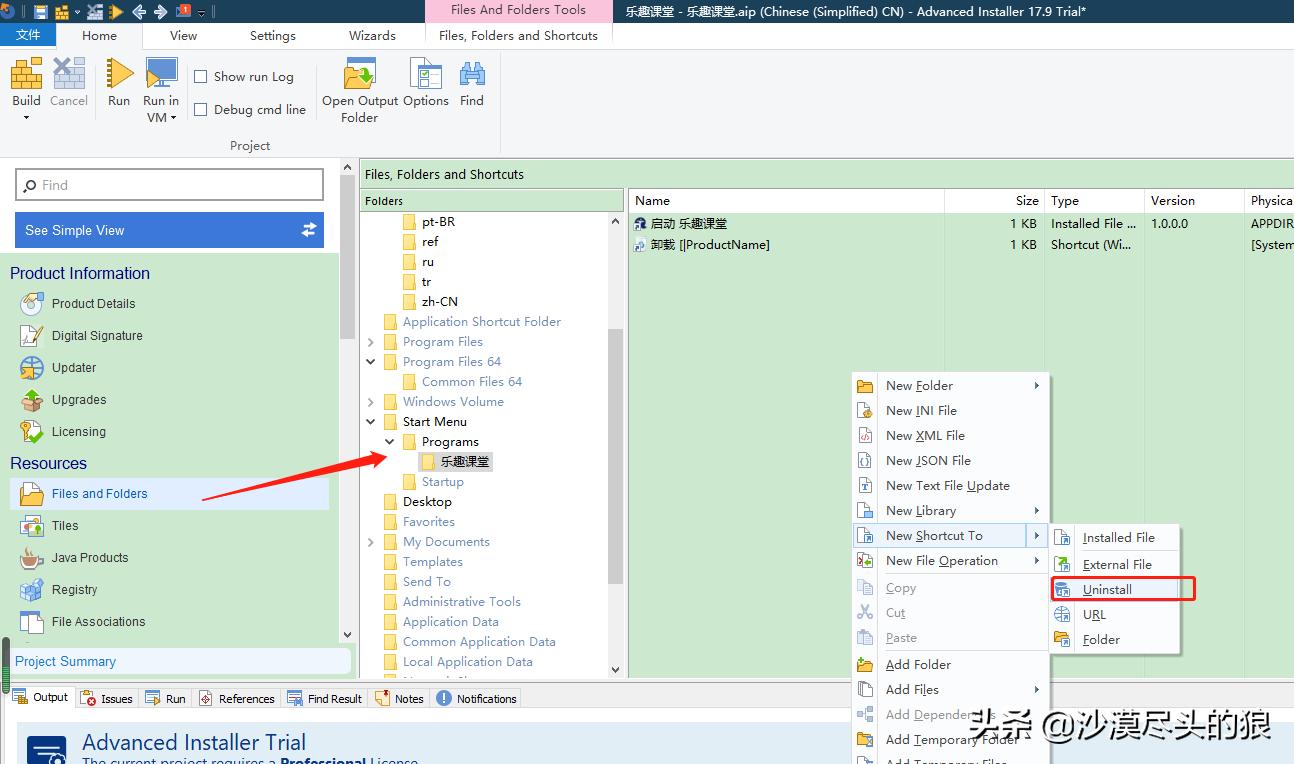The width and height of the screenshot is (1294, 764).
Task: Open the New File Operation submenu
Action: click(950, 561)
